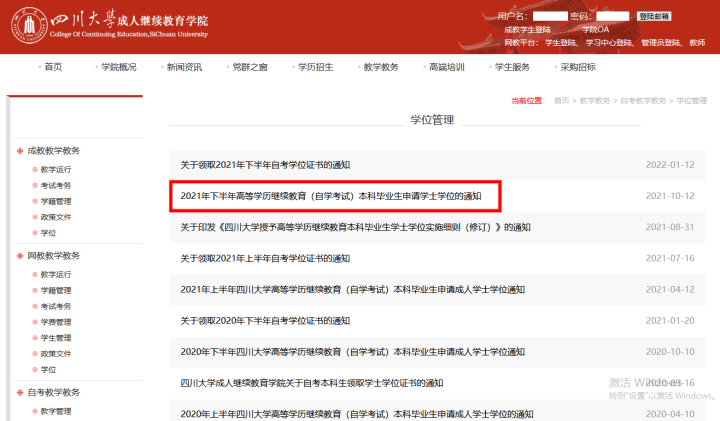The width and height of the screenshot is (720, 421).
Task: Open 教学运行 under 网教教学教务
Action: 56,275
